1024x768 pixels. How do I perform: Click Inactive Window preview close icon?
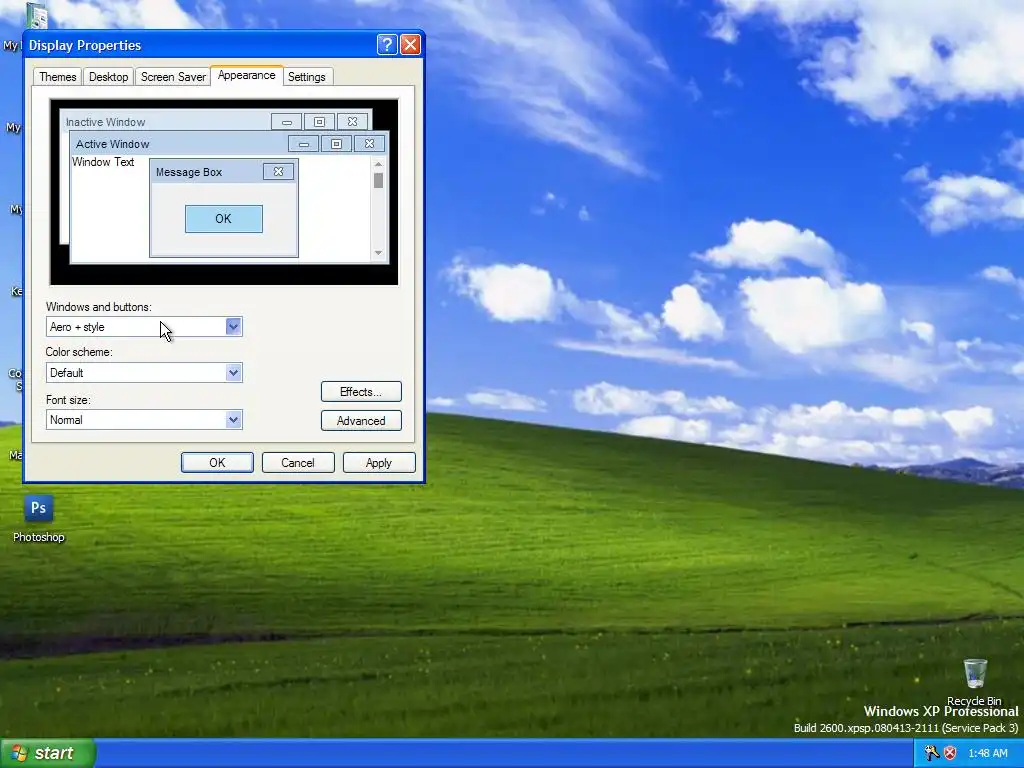coord(352,122)
